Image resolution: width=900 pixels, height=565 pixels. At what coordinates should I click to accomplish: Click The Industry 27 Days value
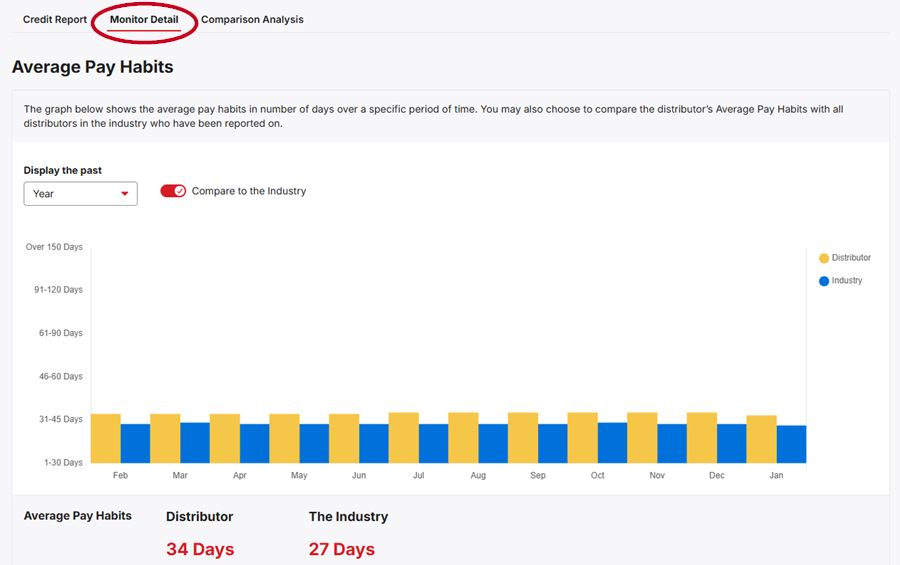[x=341, y=549]
